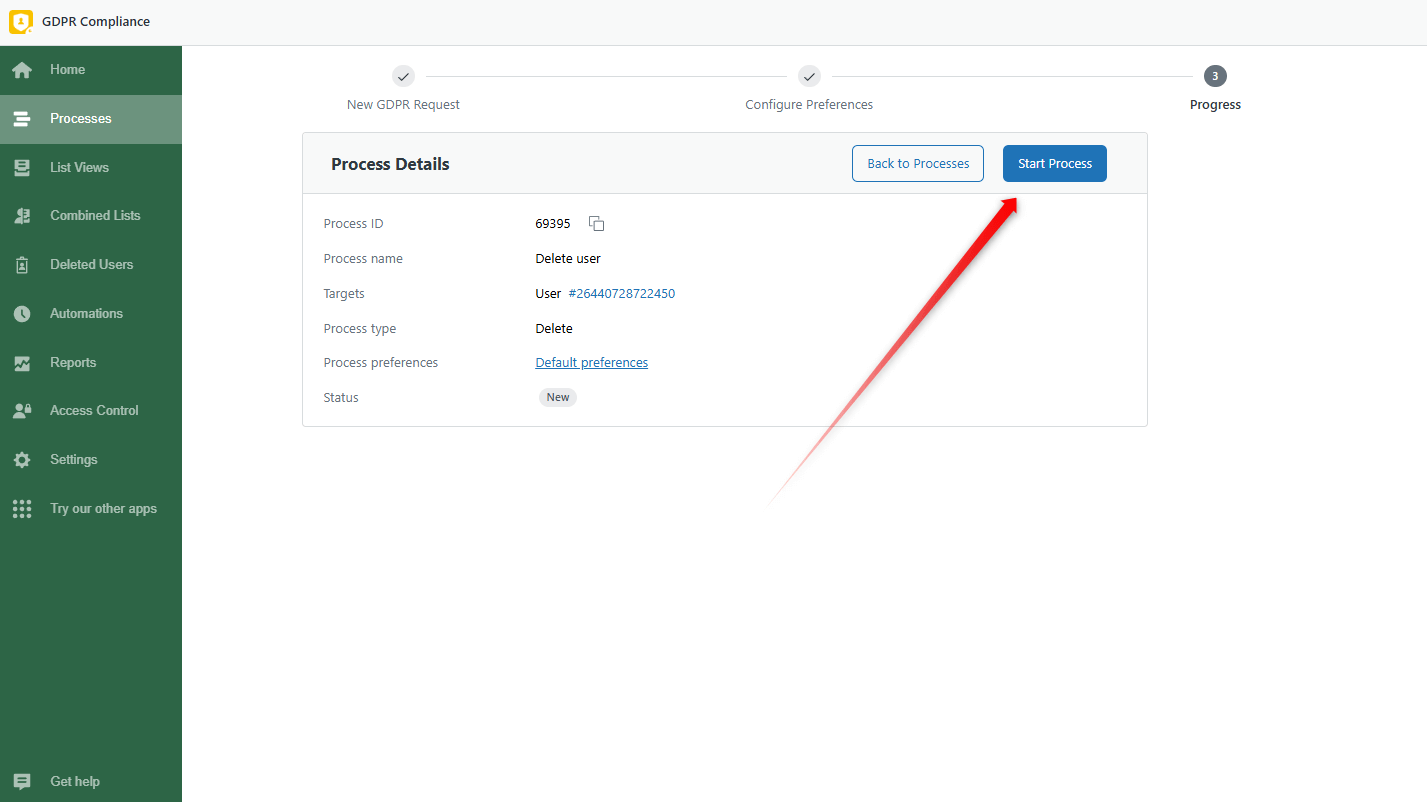Click the Configure Preferences step label
The width and height of the screenshot is (1427, 802).
click(809, 105)
